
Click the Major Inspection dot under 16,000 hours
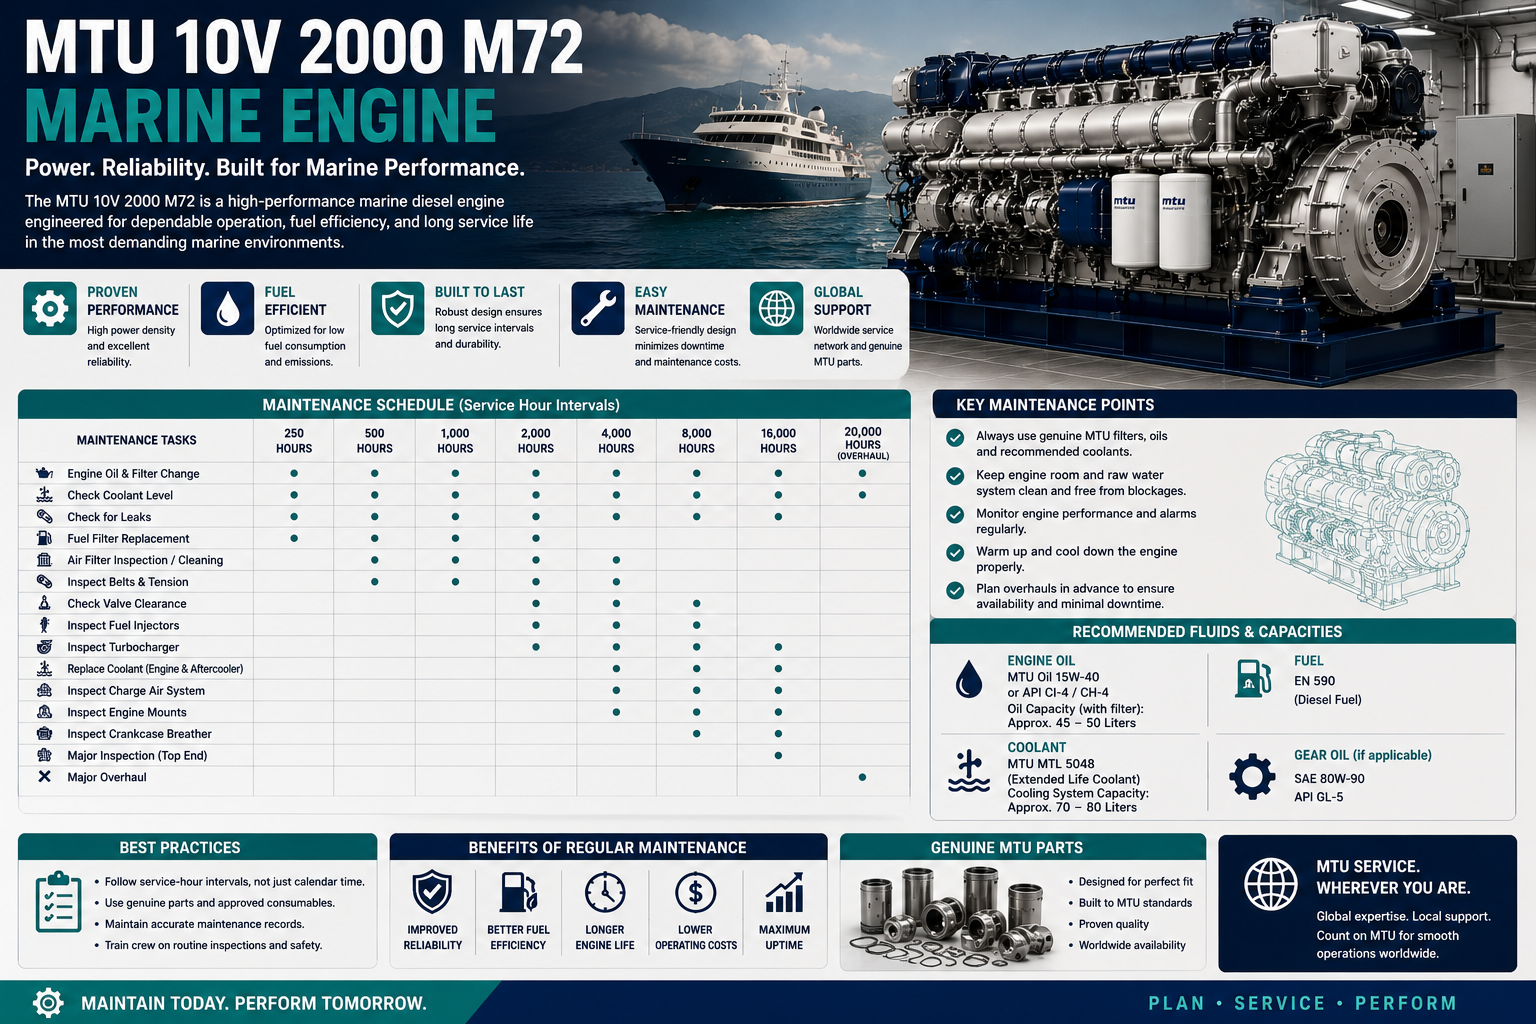click(778, 755)
